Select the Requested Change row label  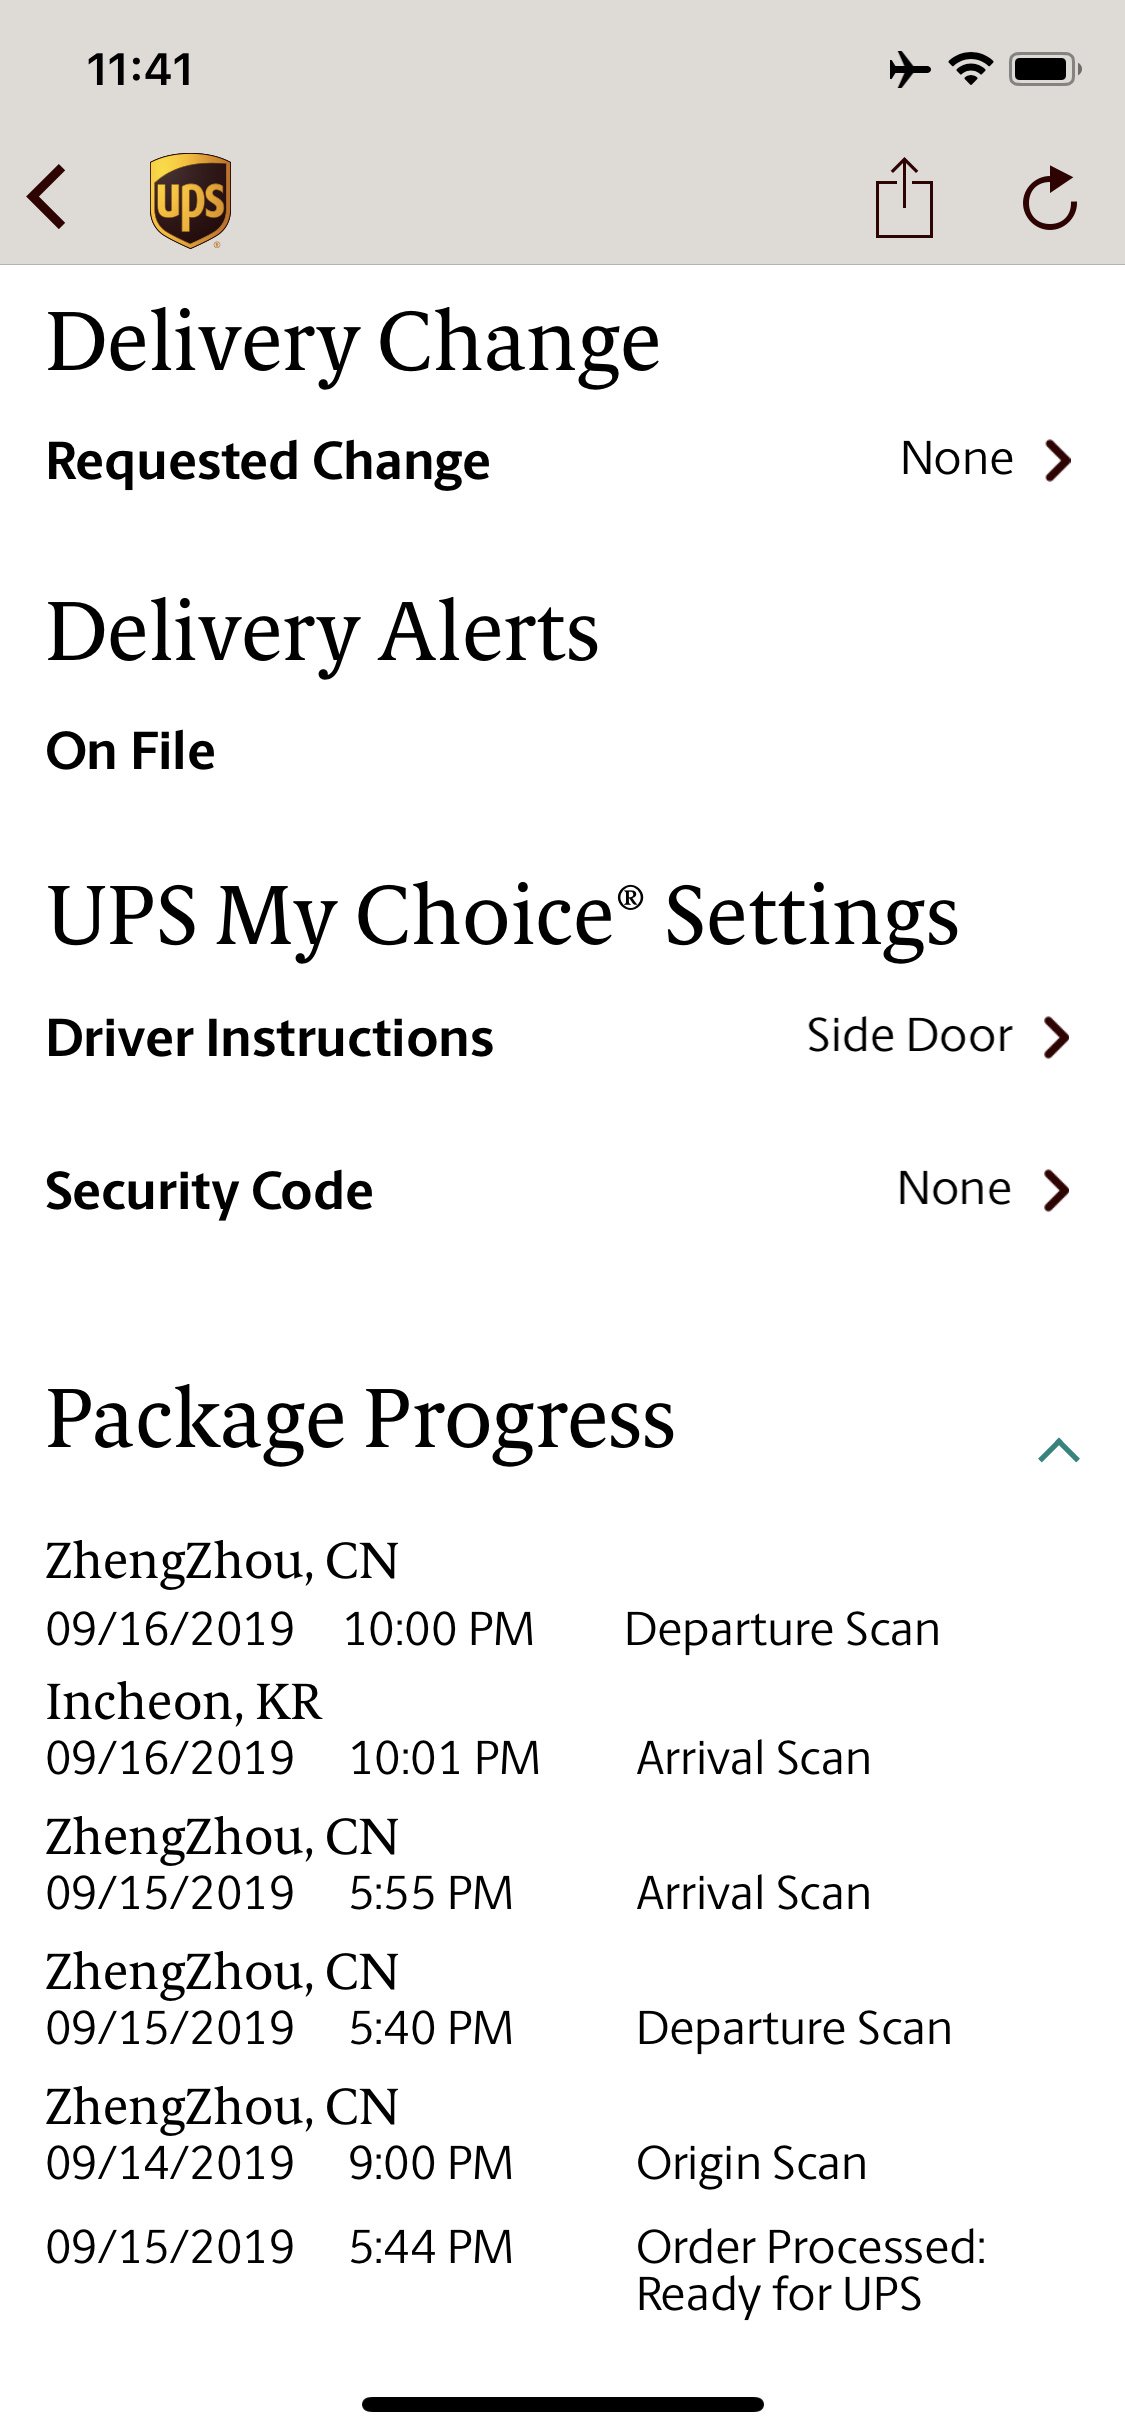coord(268,462)
